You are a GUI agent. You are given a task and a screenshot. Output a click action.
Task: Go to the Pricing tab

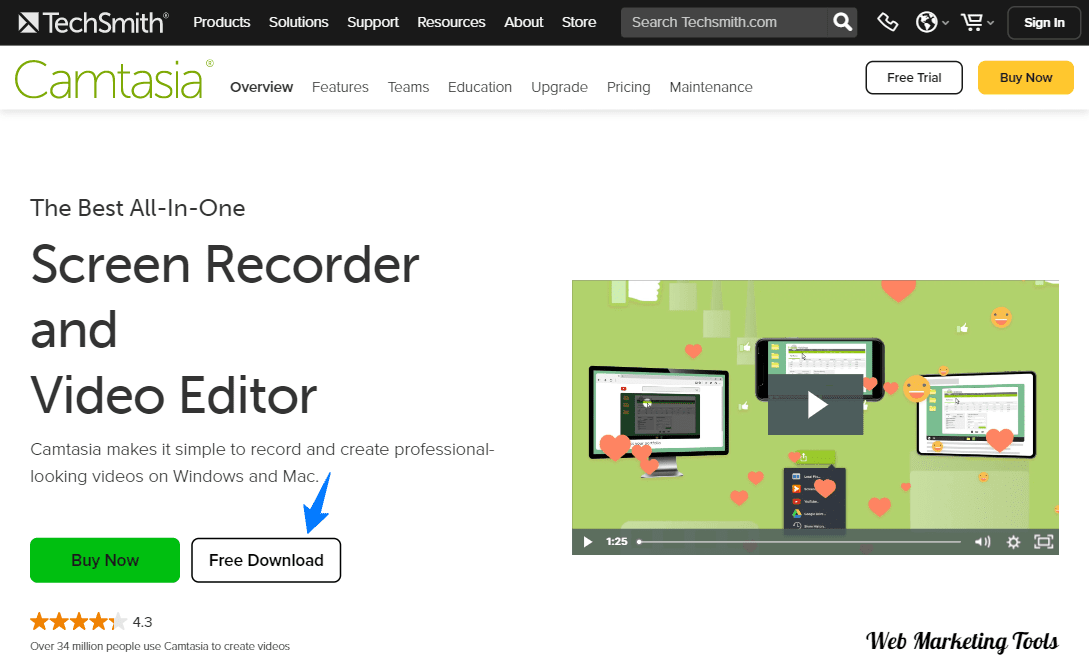(x=629, y=87)
